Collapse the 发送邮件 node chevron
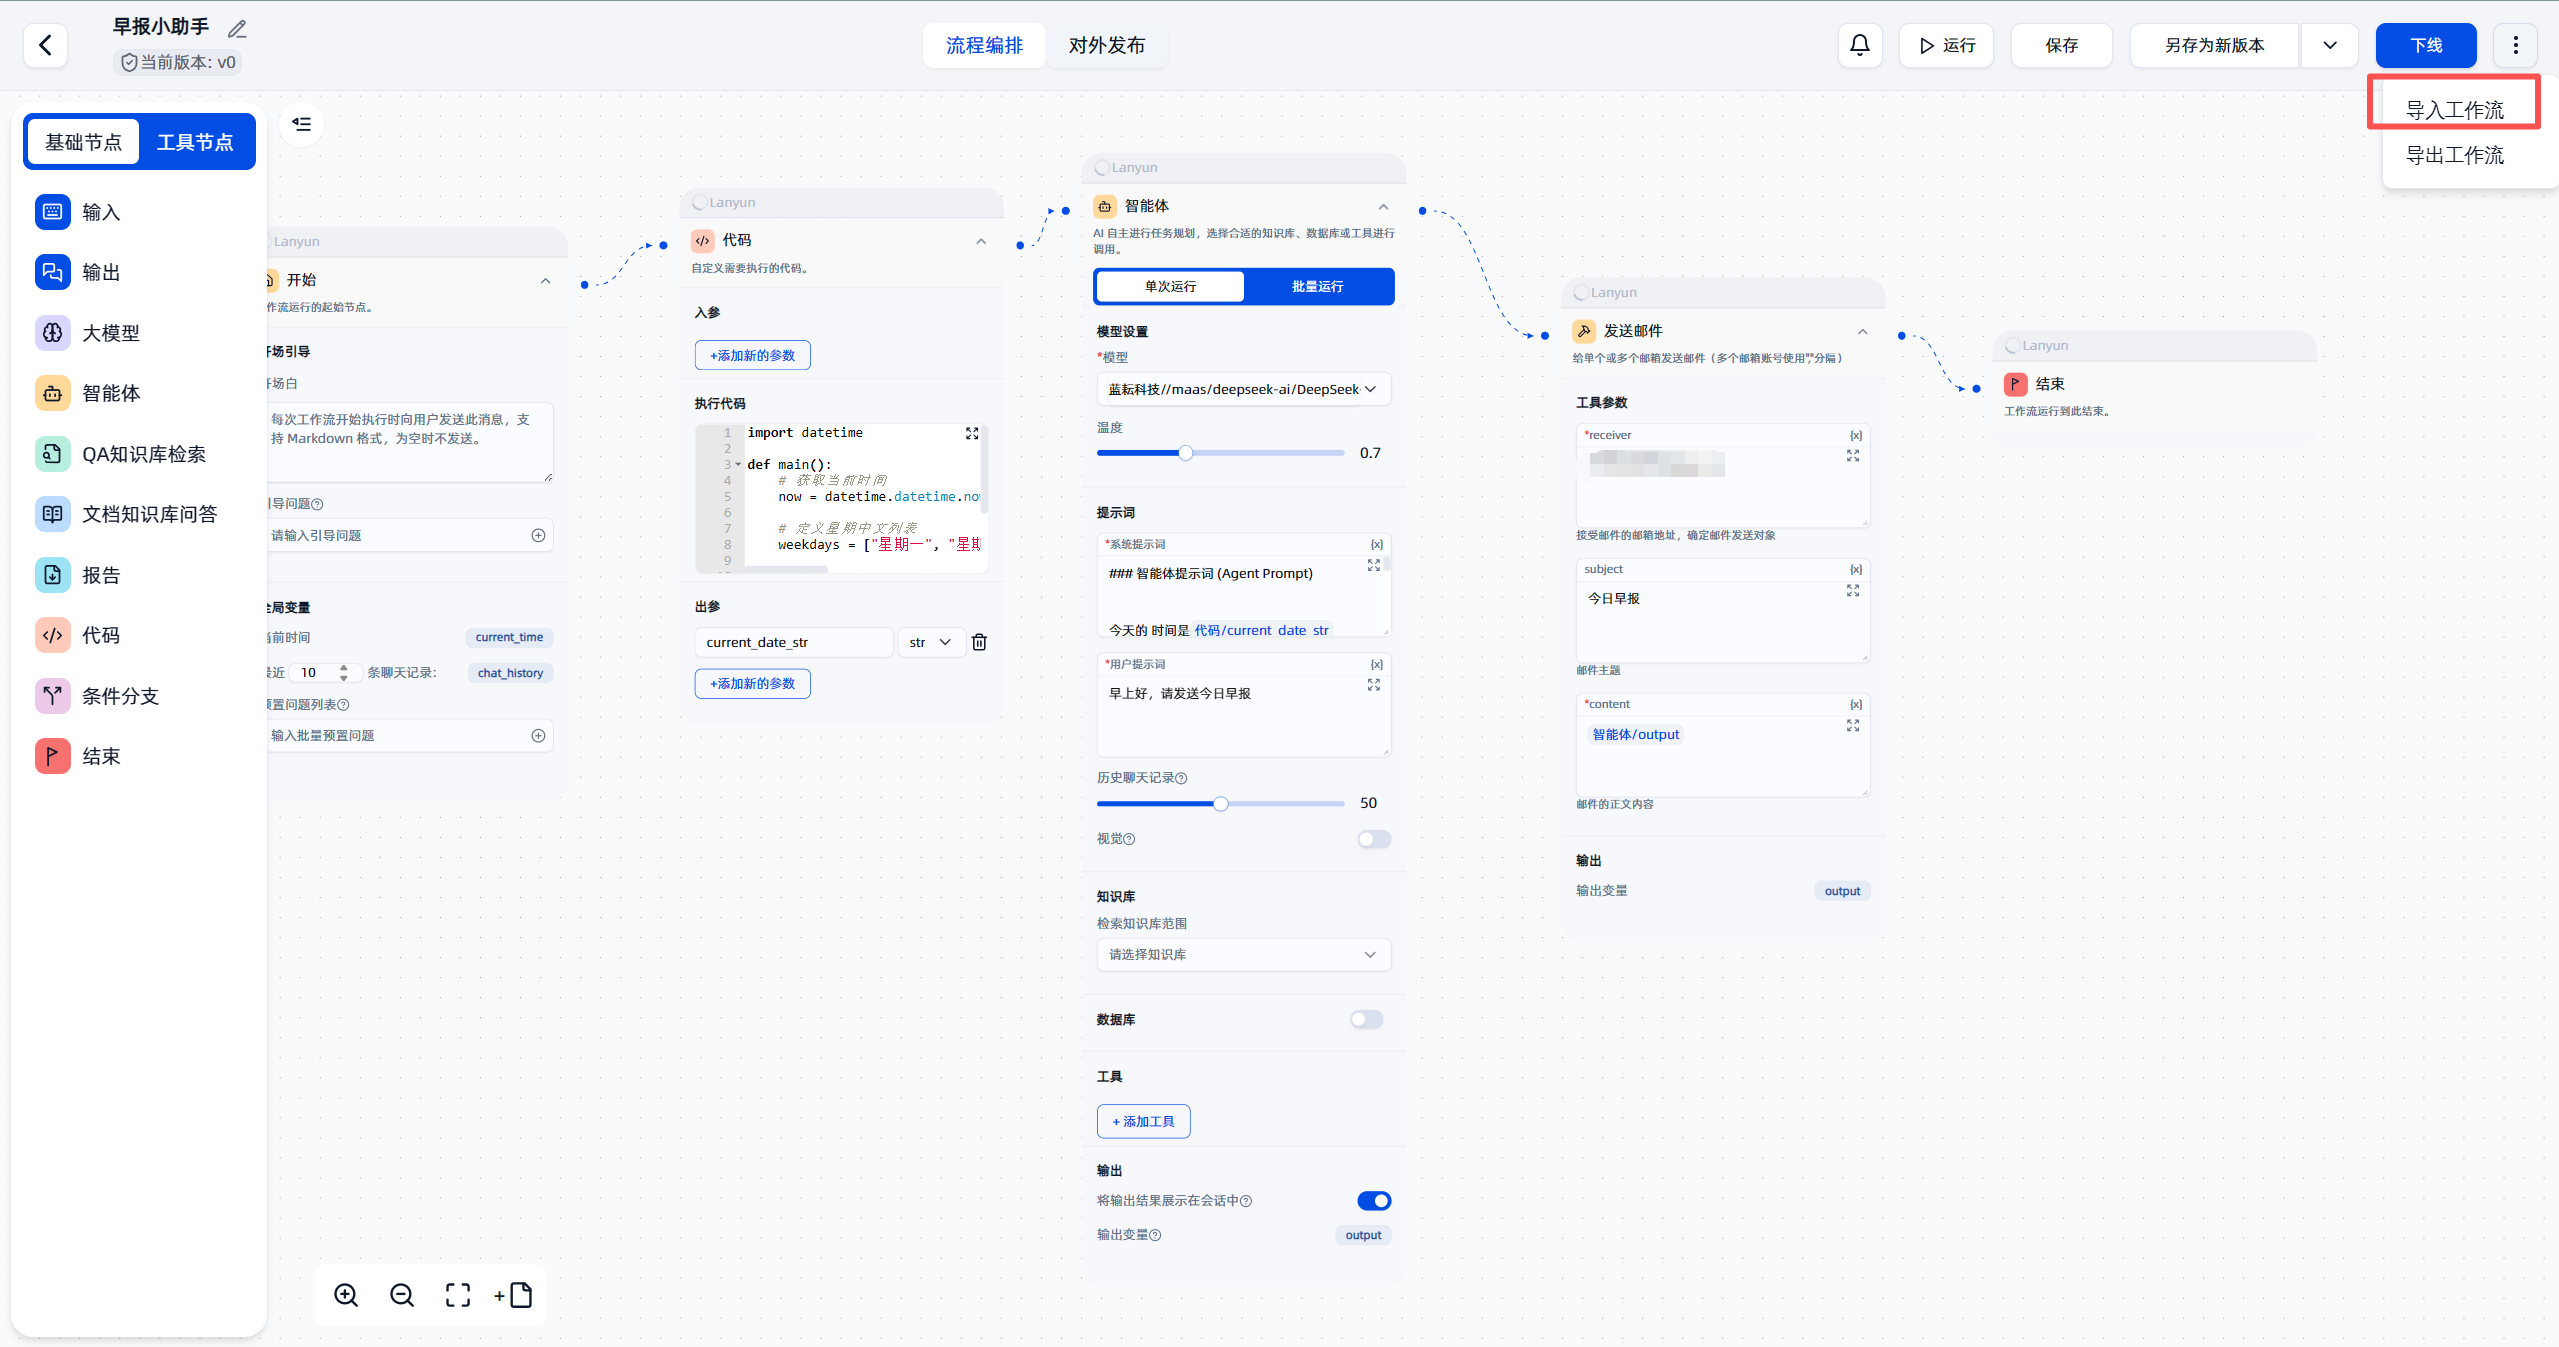 point(1862,331)
